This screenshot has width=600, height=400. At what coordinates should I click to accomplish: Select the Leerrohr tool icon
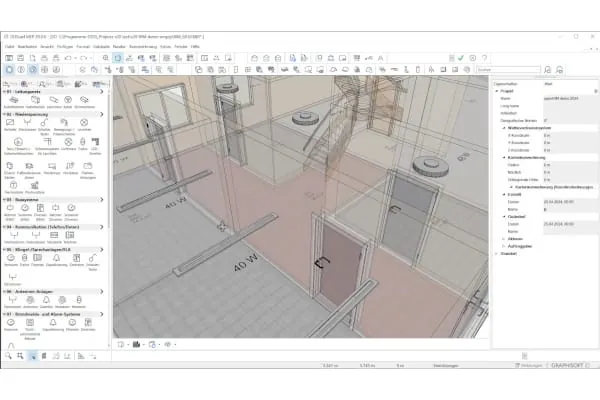tap(54, 100)
